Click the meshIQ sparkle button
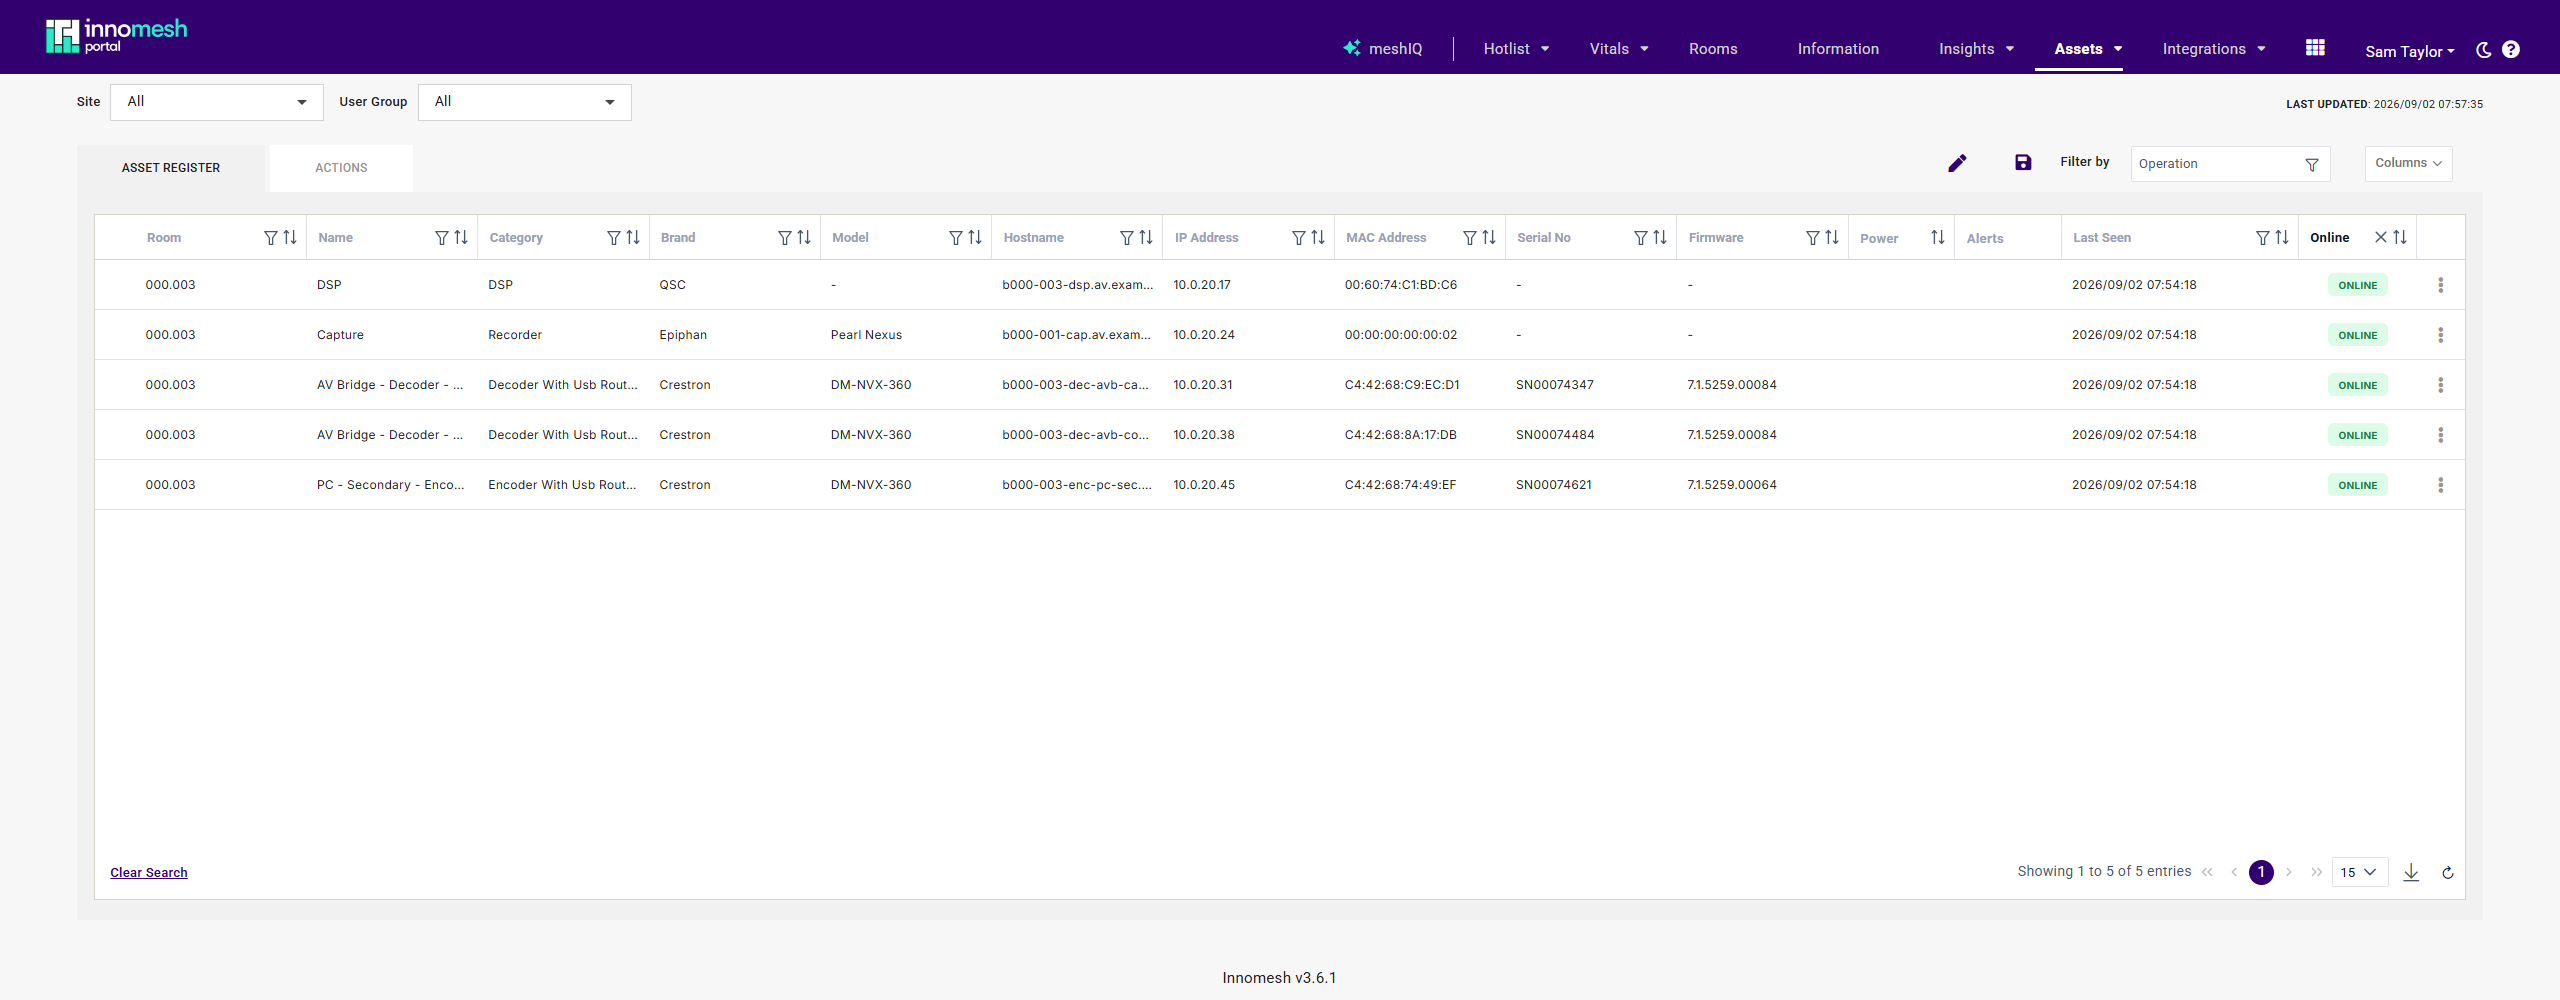This screenshot has width=2560, height=1000. 1383,49
